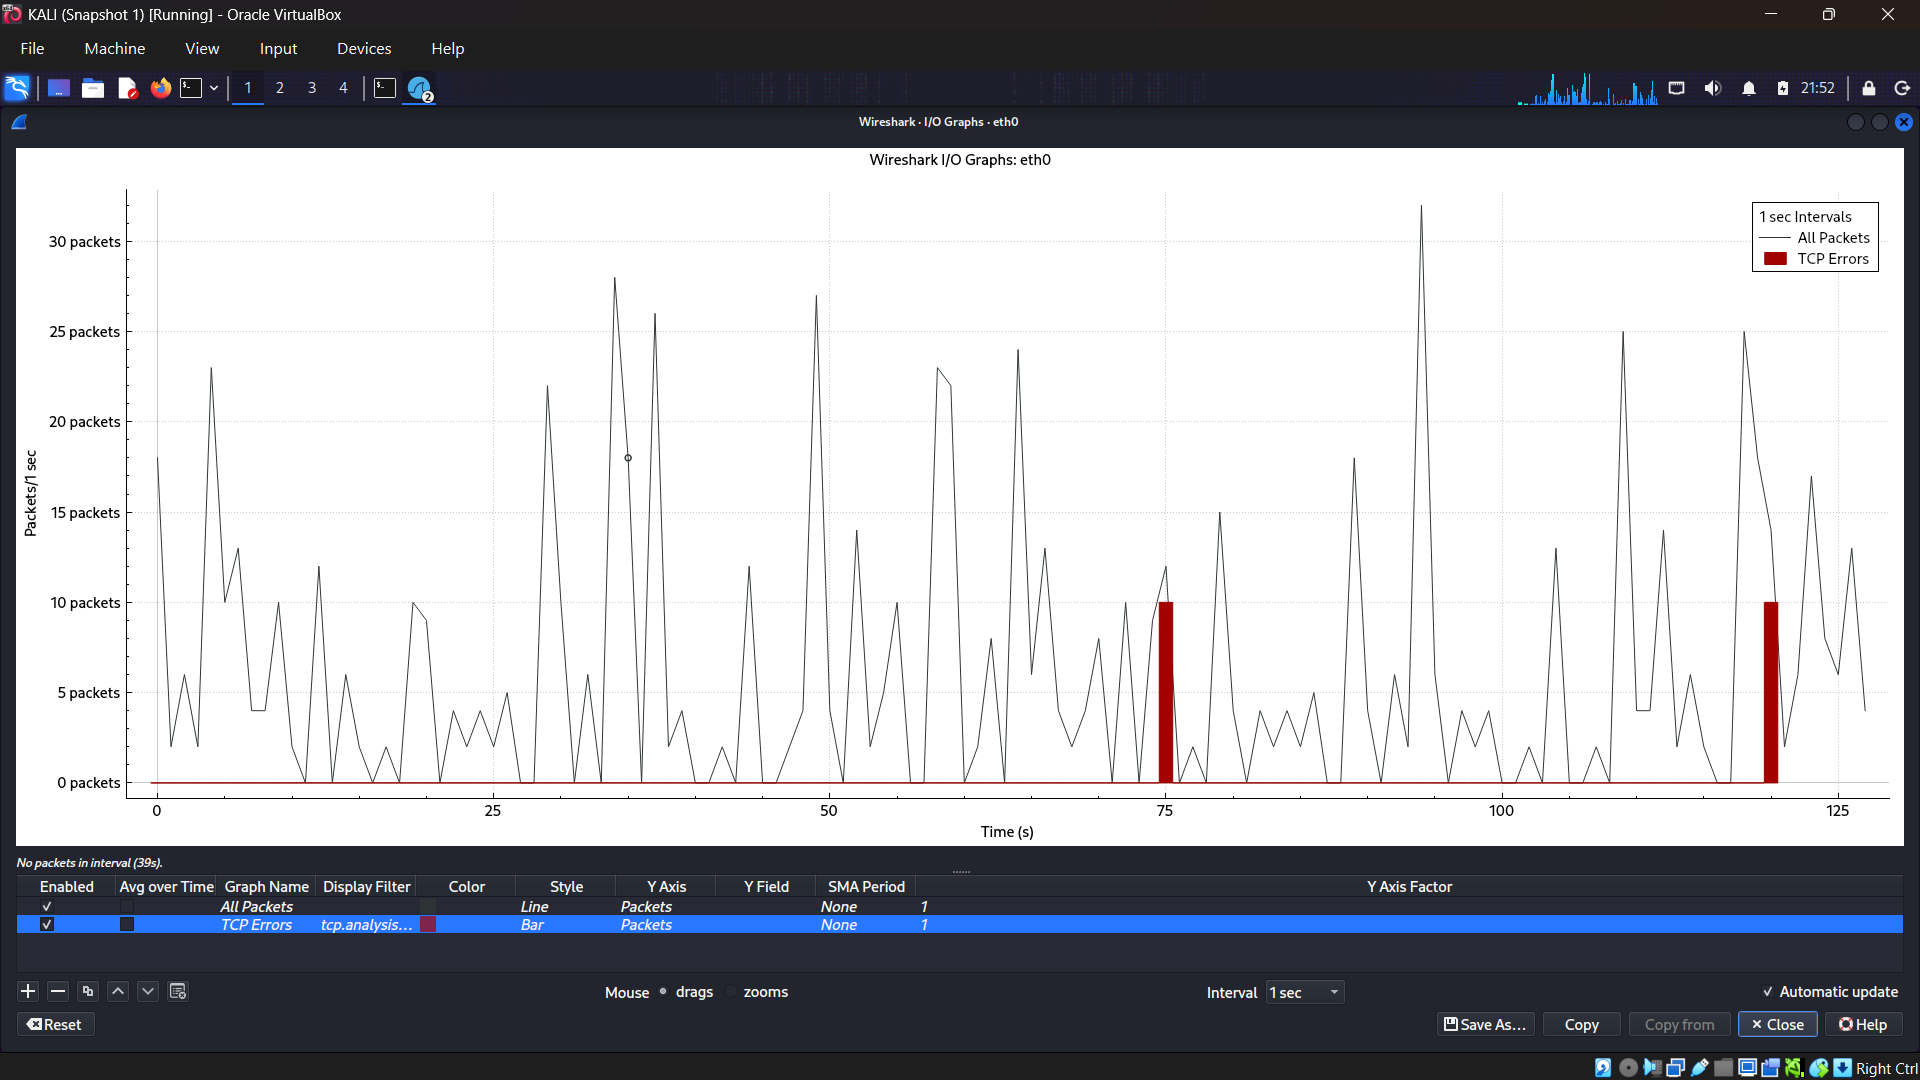
Task: Change the Line style cell for All Packets
Action: [565, 906]
